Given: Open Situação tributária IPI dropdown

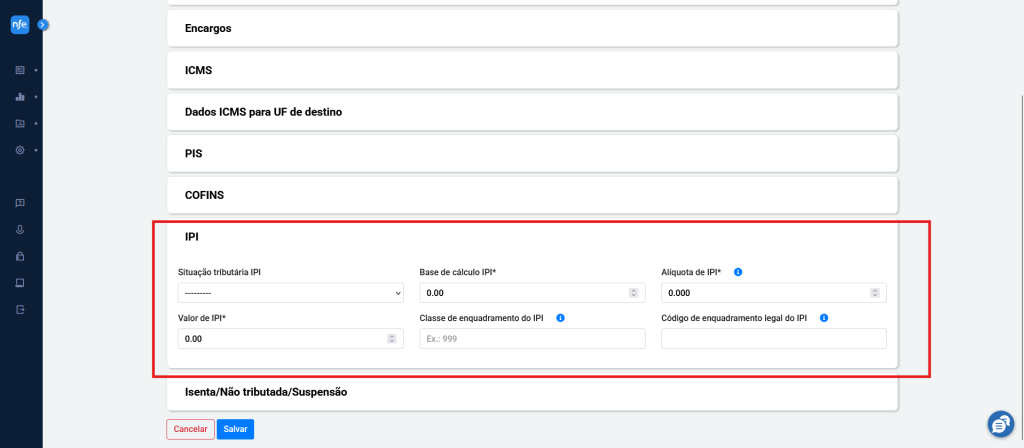Looking at the screenshot, I should coord(291,293).
